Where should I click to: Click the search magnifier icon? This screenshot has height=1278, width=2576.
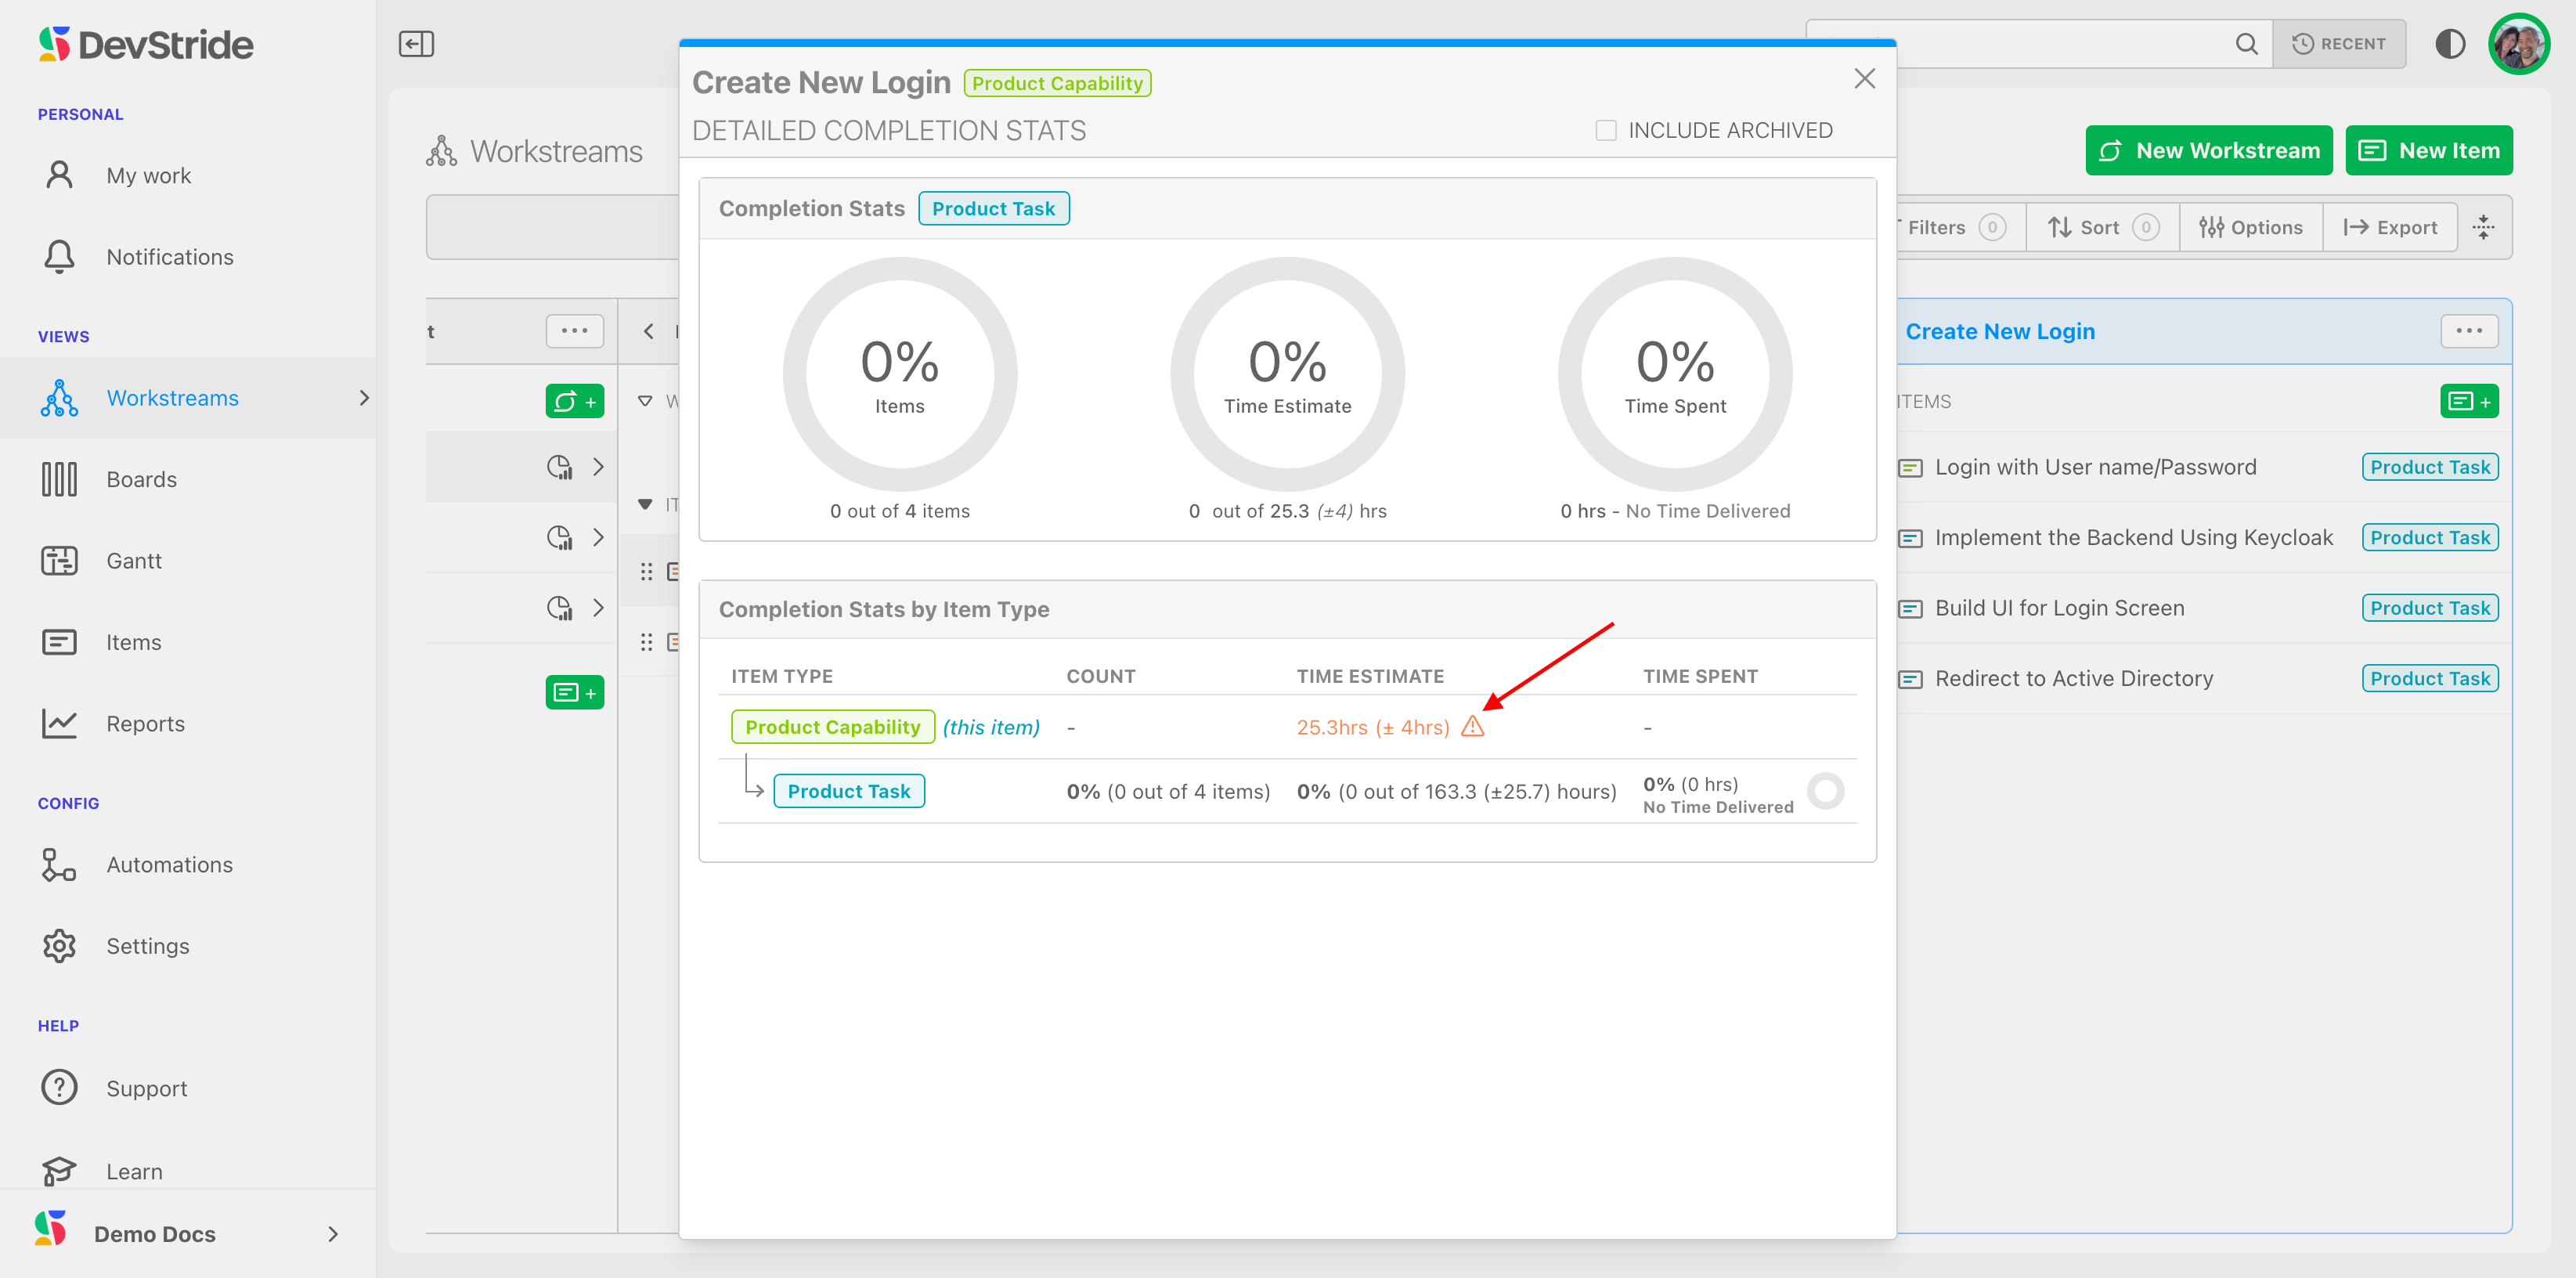[2246, 44]
